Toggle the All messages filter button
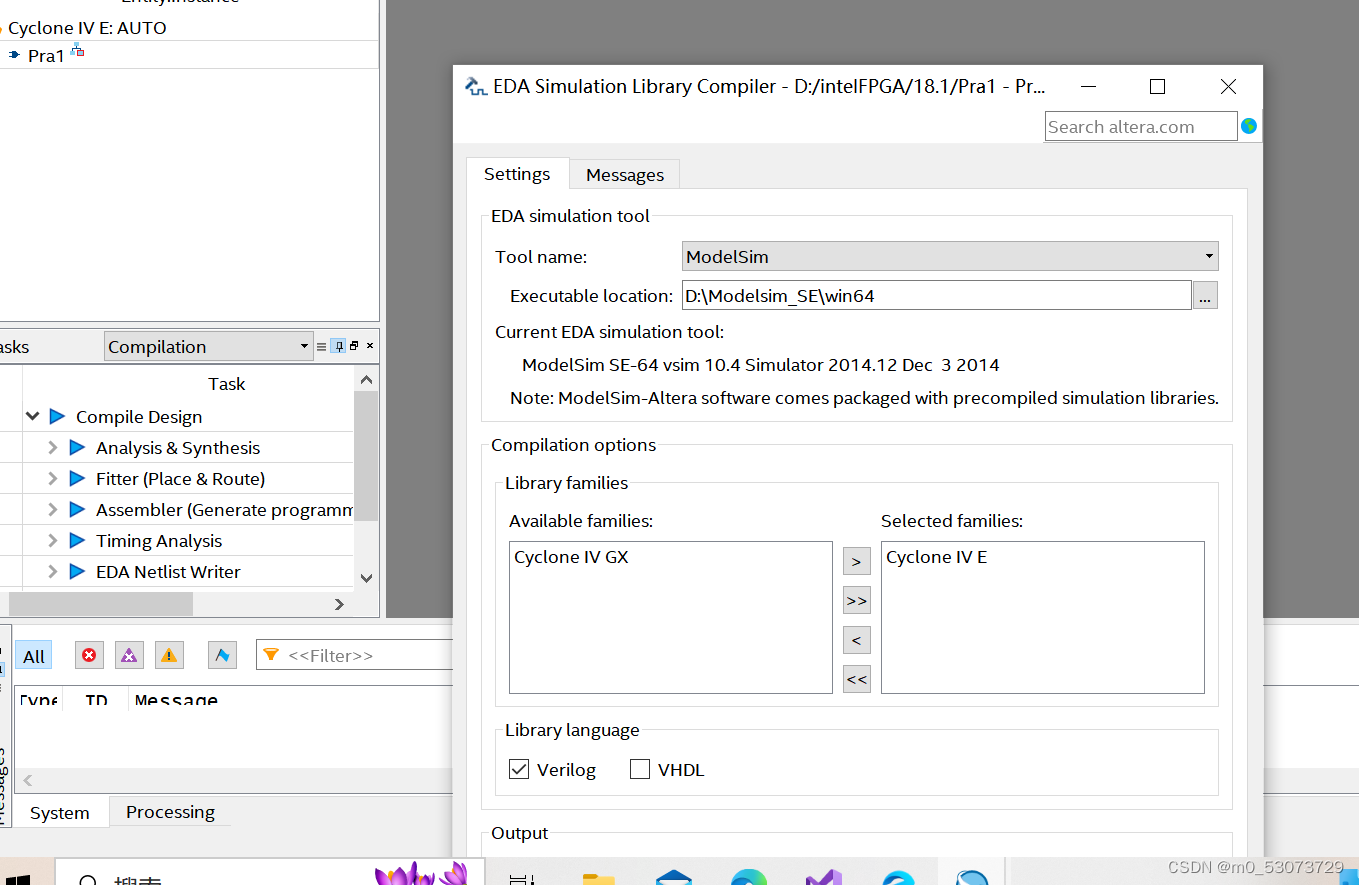 click(34, 656)
